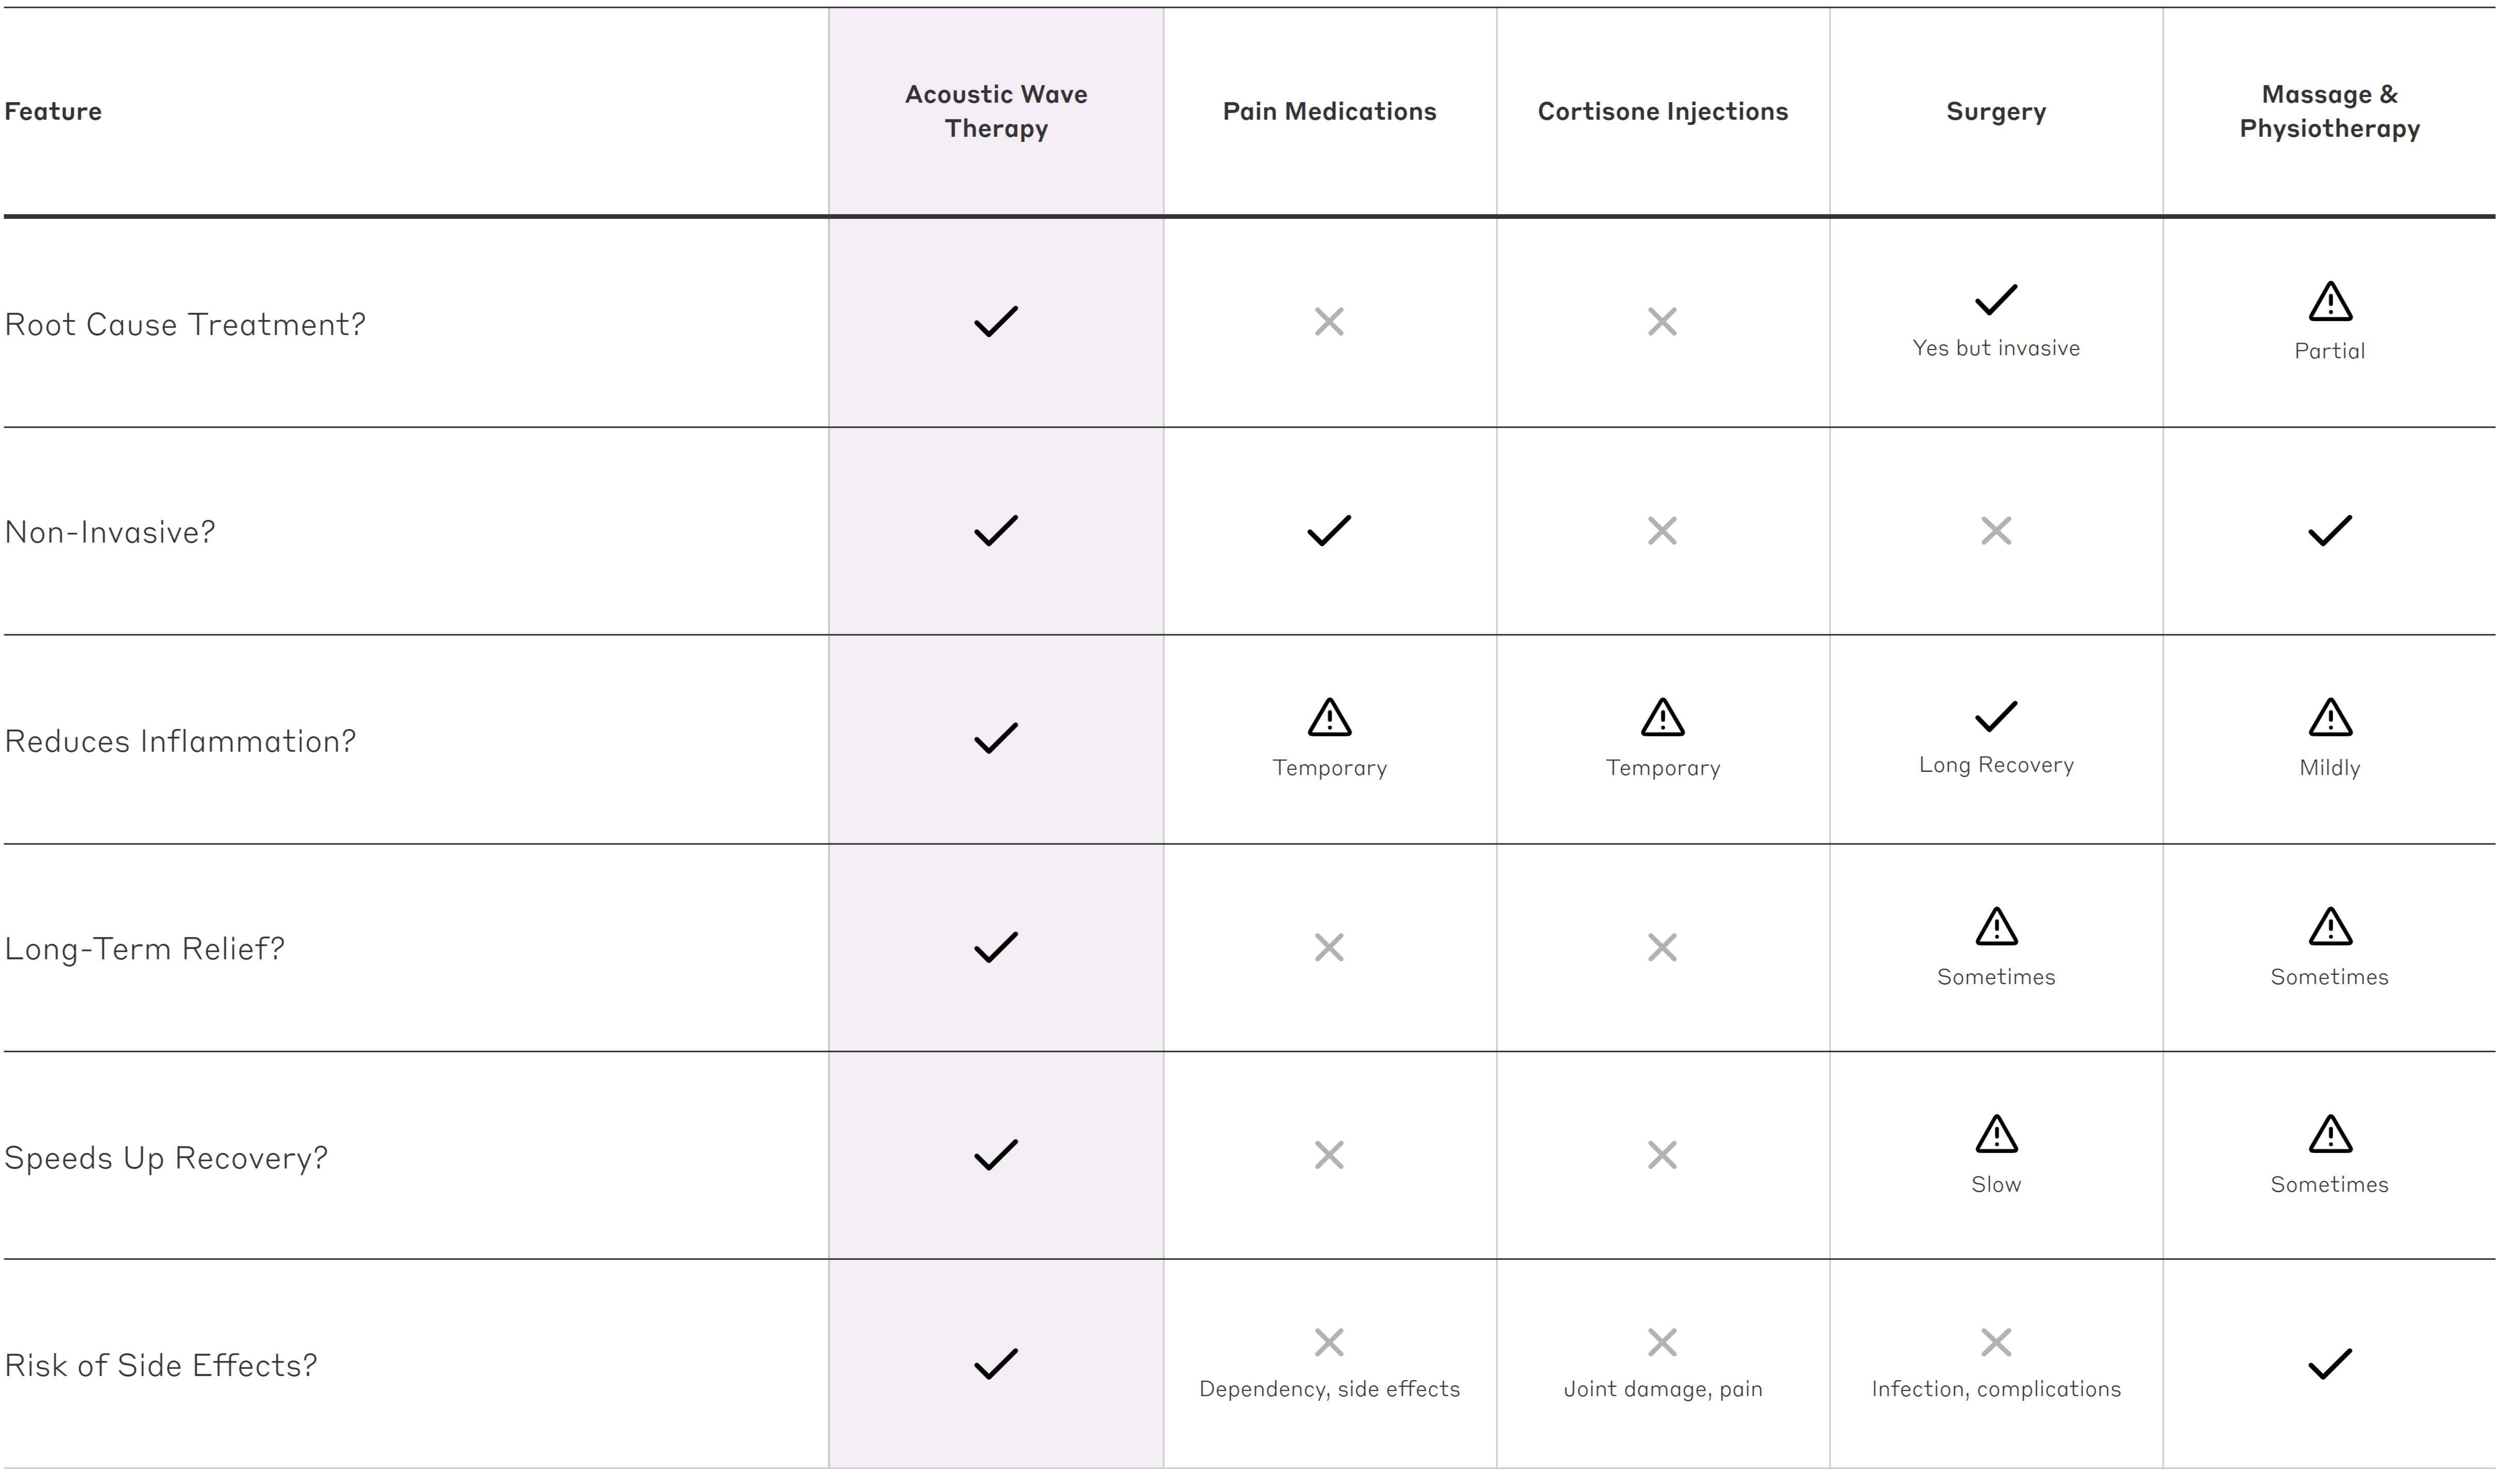Click the checkmark above "Yes but invasive"

pyautogui.click(x=1996, y=299)
